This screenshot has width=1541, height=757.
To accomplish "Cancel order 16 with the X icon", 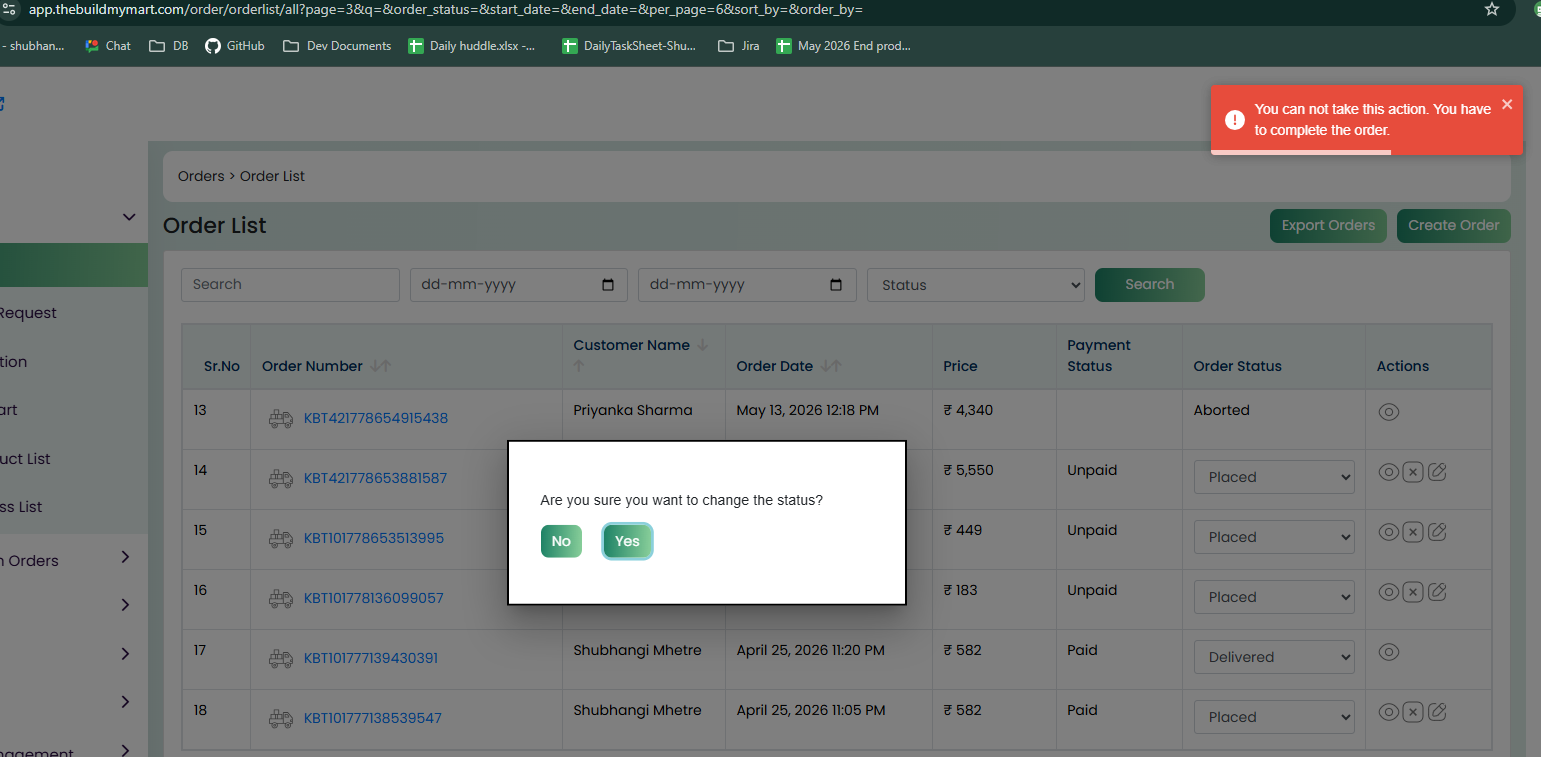I will [x=1412, y=592].
